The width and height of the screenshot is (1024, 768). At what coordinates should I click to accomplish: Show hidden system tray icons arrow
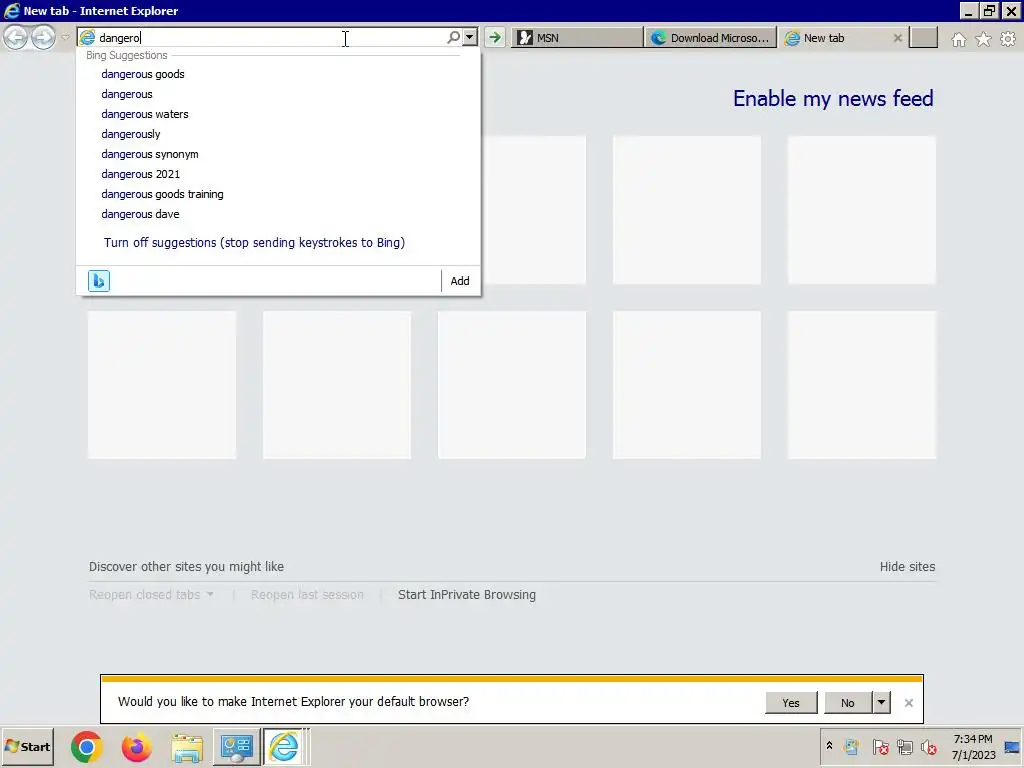(829, 746)
